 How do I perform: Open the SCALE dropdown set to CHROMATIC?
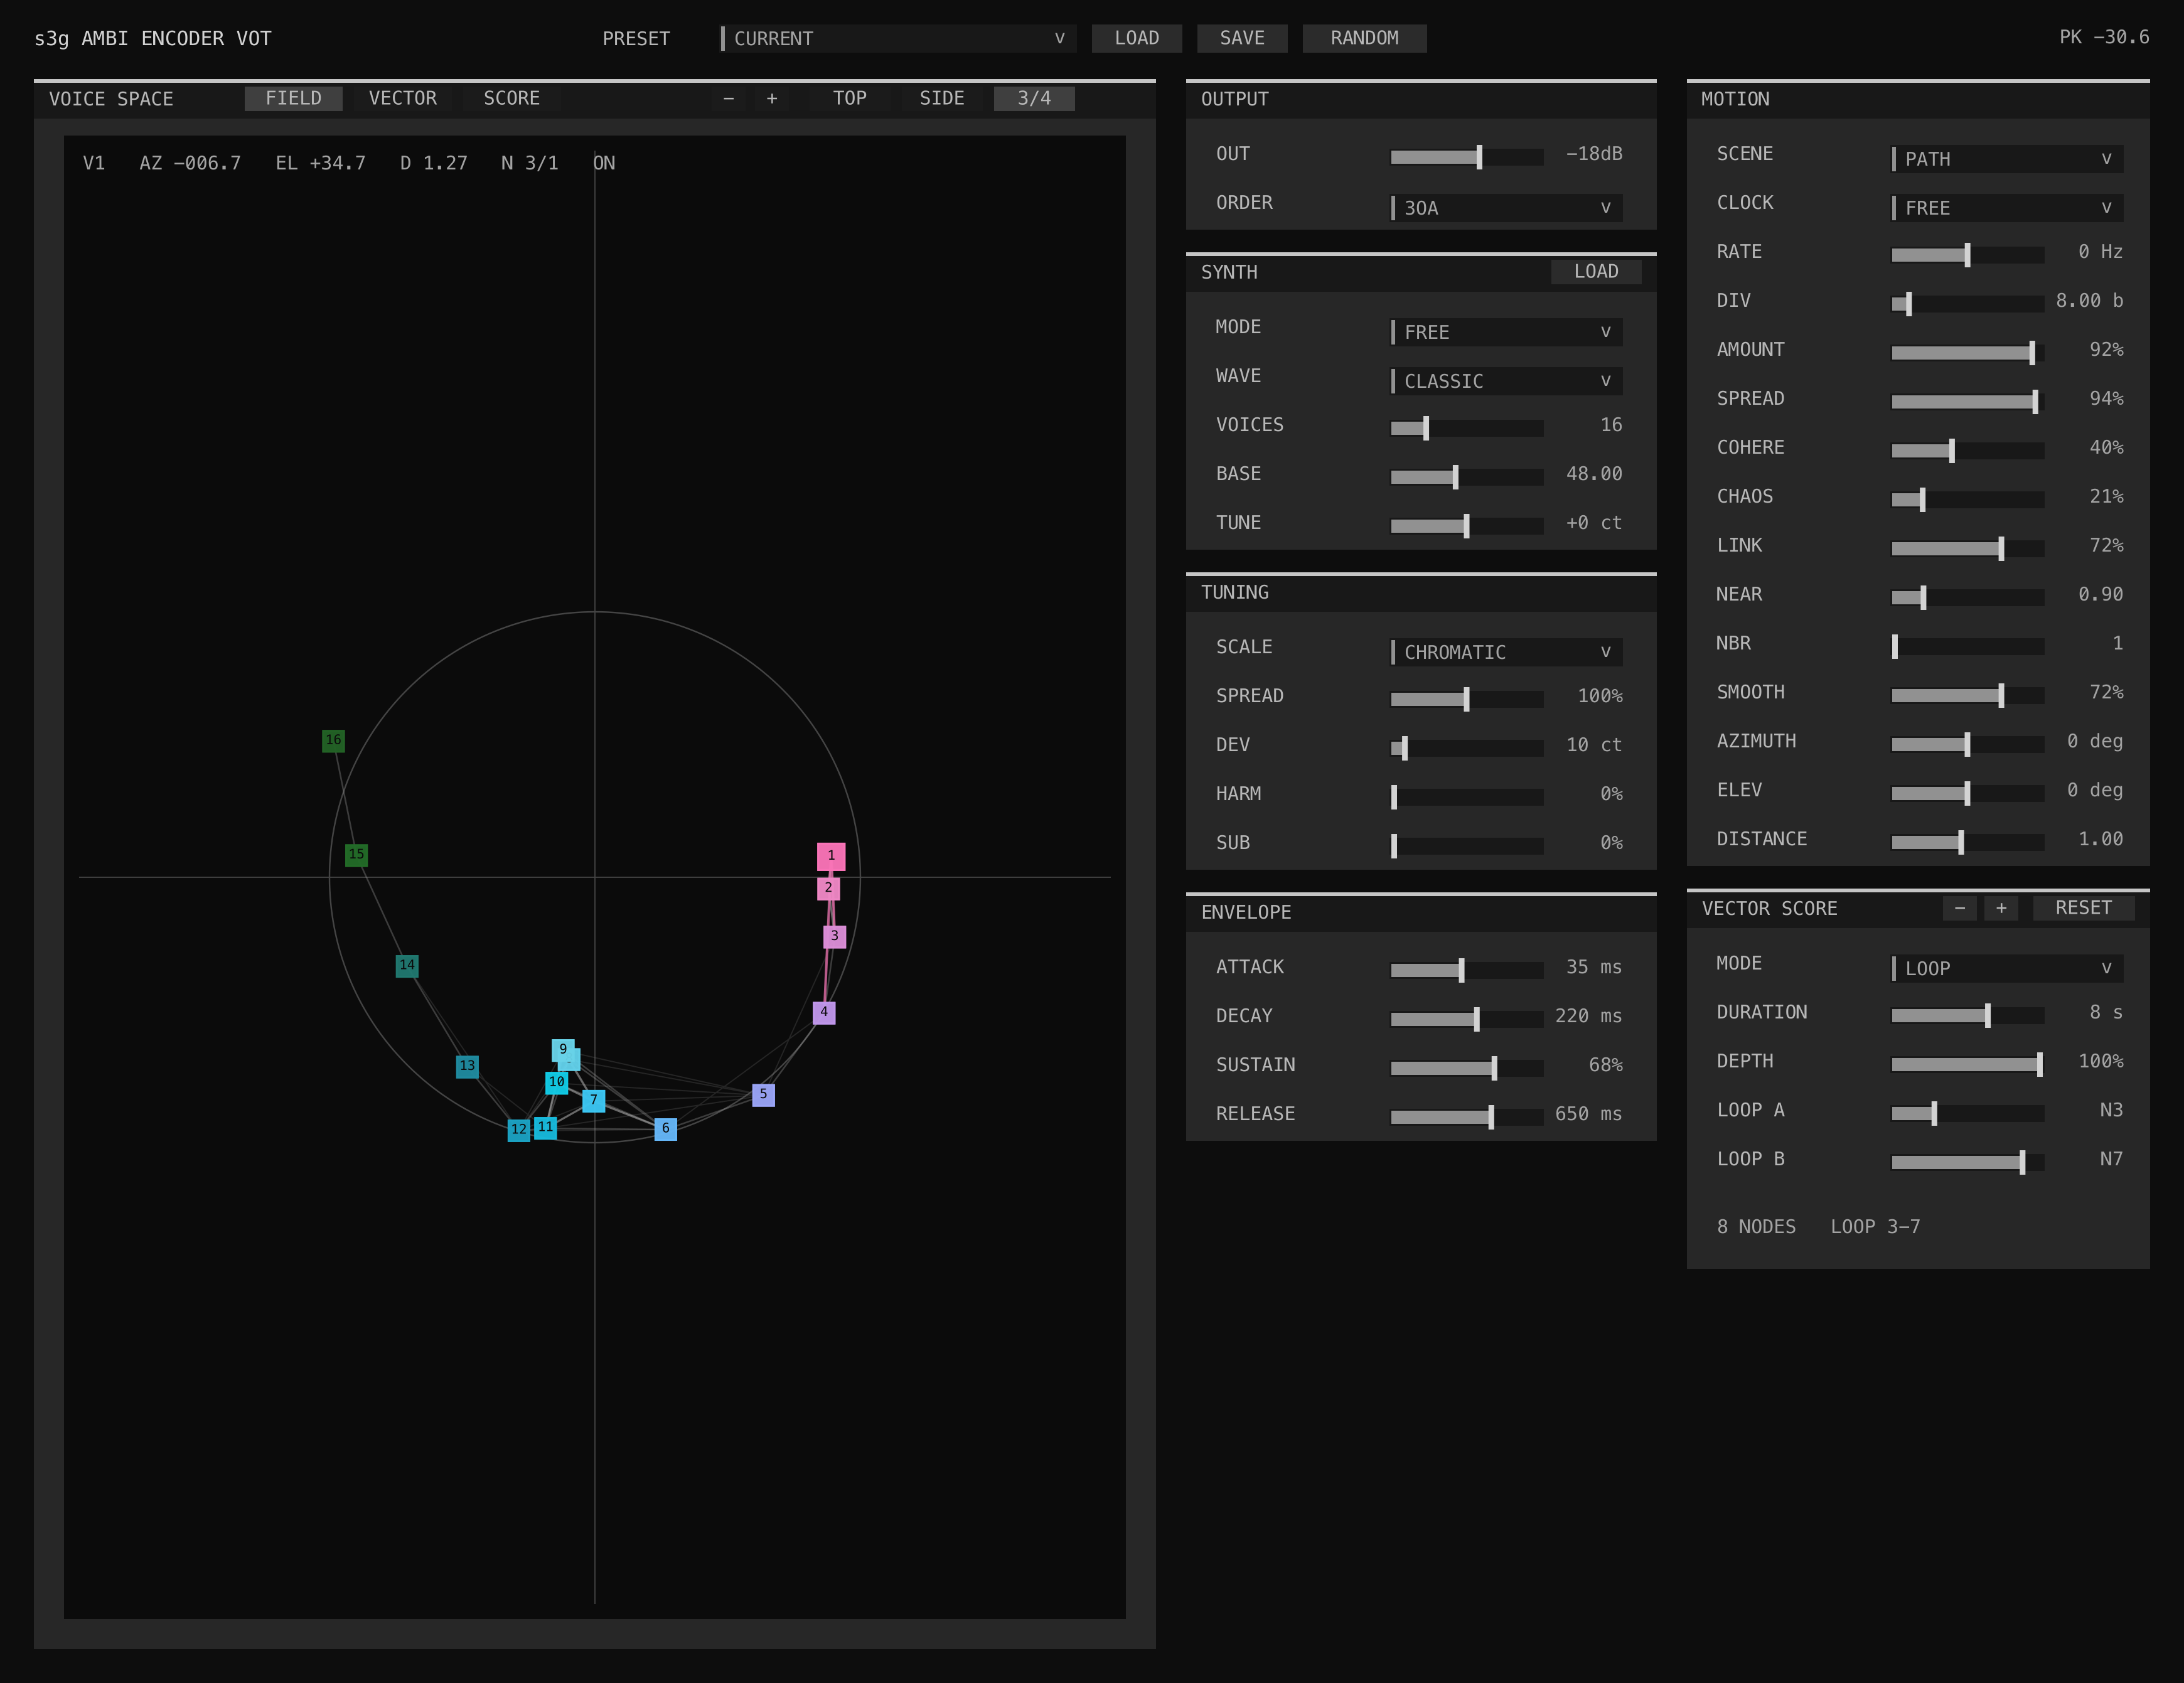point(1506,651)
